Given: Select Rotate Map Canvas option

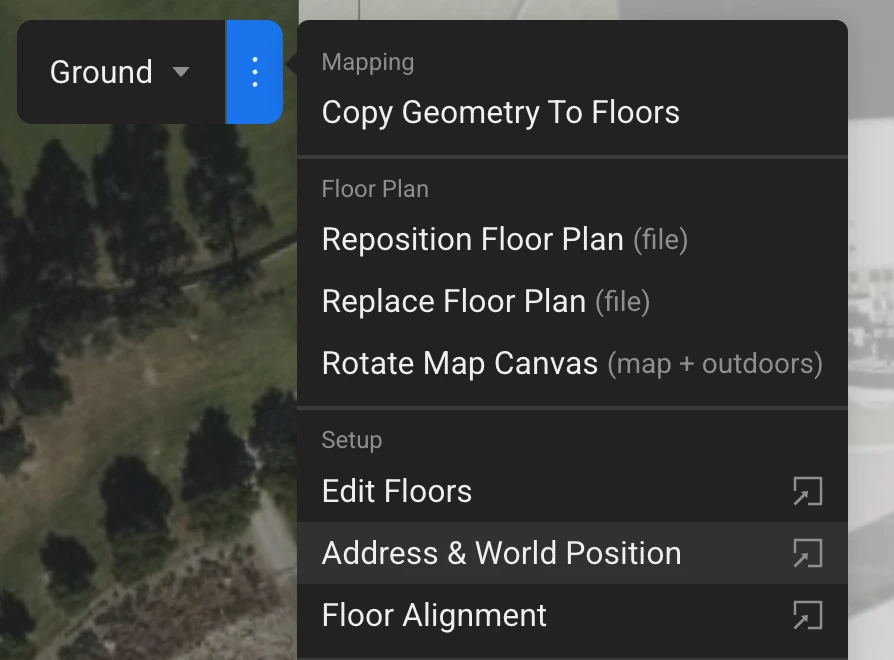Looking at the screenshot, I should [x=572, y=363].
